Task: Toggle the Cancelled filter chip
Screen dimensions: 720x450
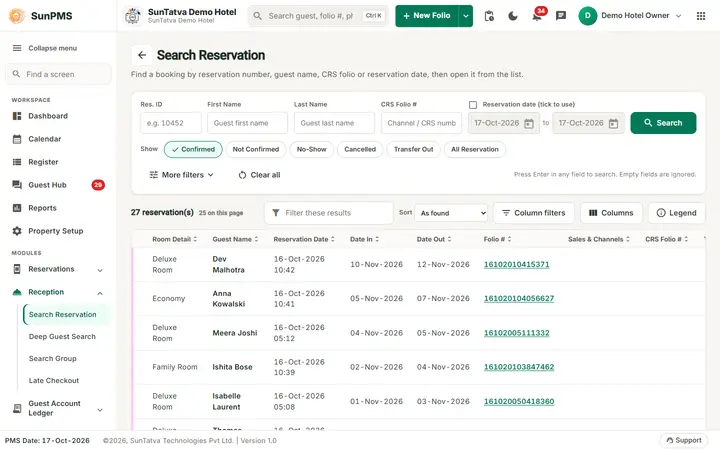Action: tap(360, 149)
